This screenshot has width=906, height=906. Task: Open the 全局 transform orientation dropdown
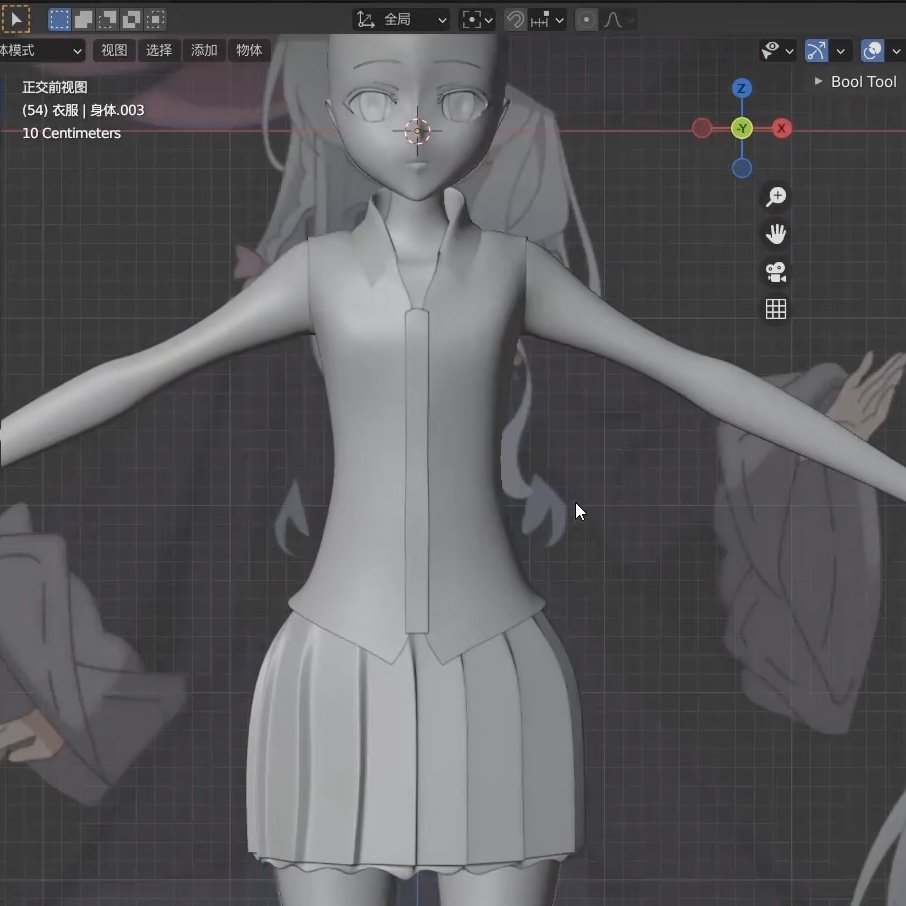point(401,20)
